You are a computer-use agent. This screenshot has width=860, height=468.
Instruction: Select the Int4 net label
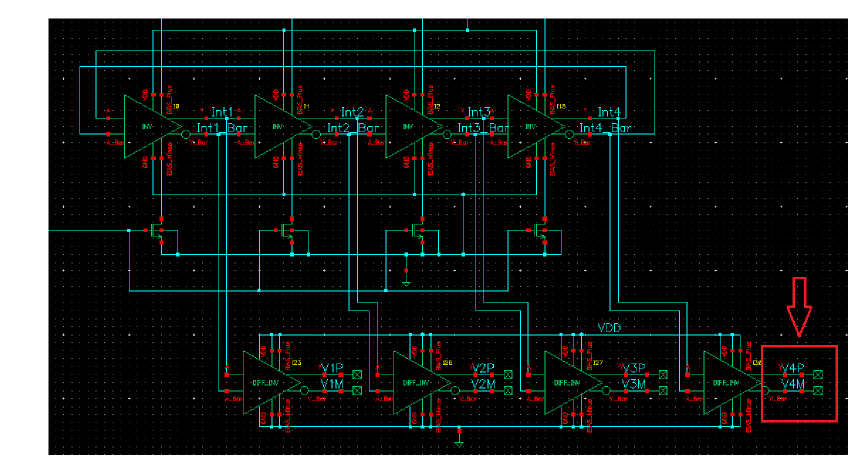click(x=609, y=112)
